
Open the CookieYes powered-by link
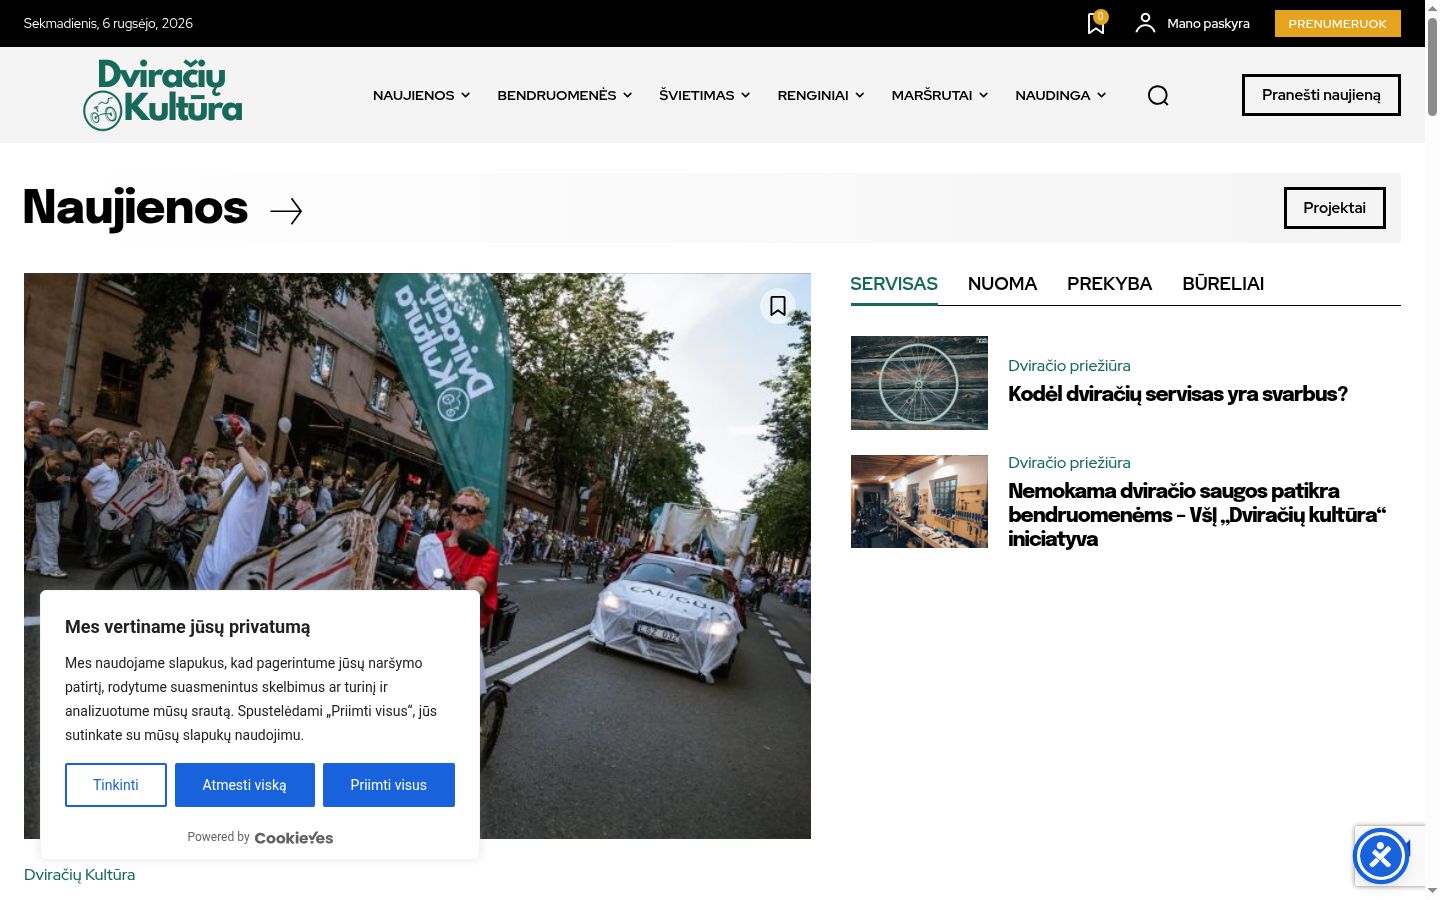[x=294, y=838]
